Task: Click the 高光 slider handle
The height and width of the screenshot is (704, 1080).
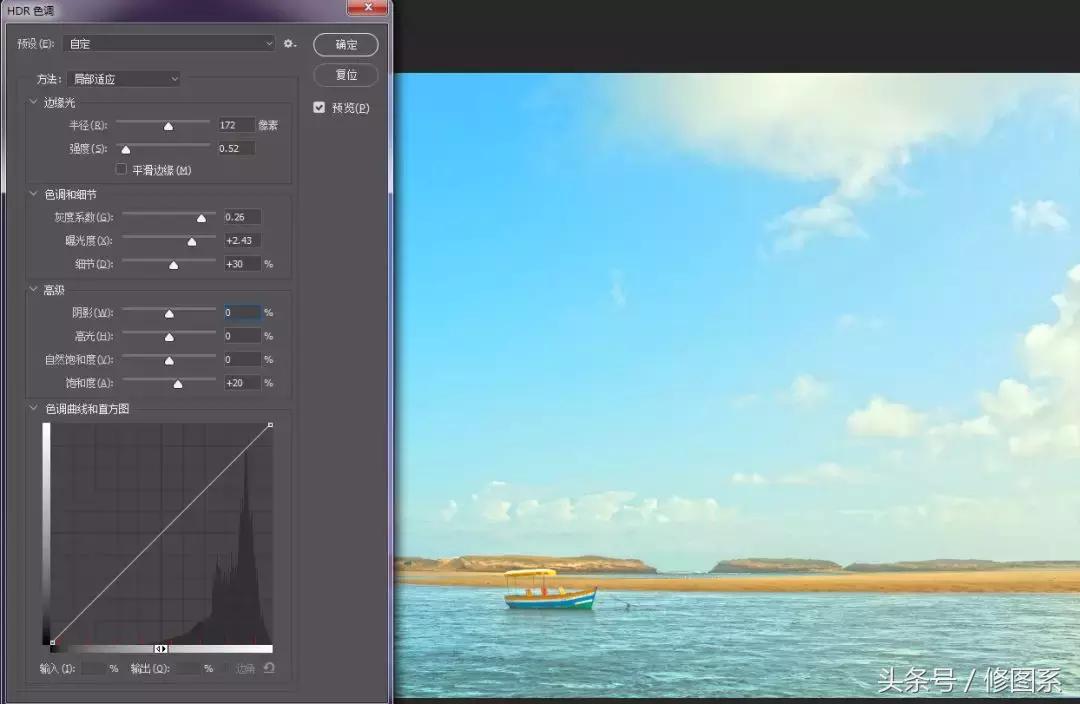Action: (x=169, y=338)
